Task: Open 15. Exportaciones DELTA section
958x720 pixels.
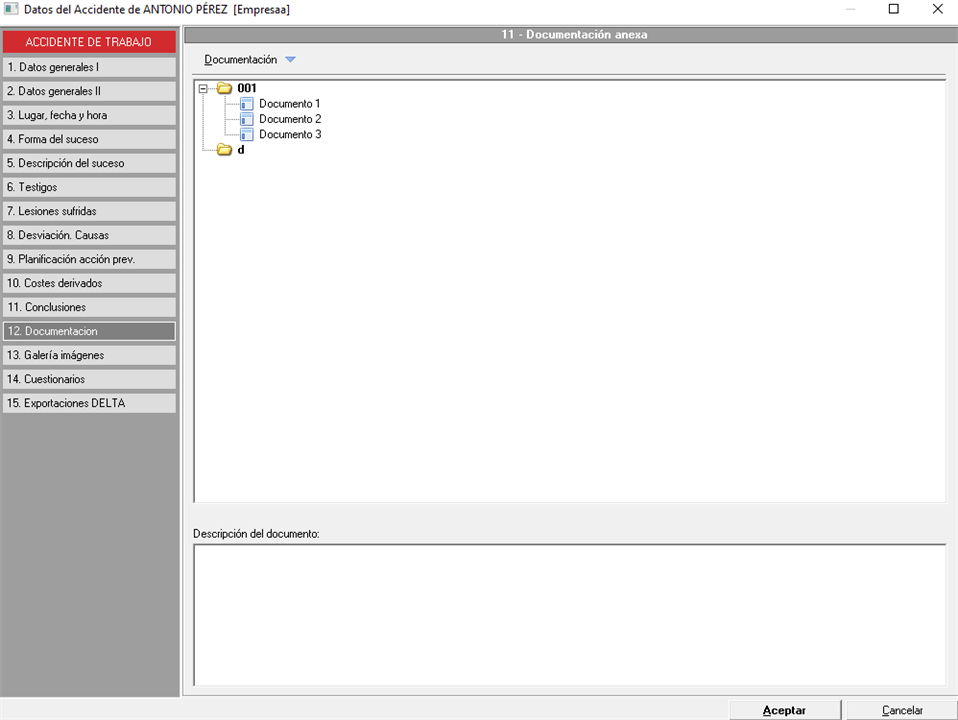Action: [89, 403]
